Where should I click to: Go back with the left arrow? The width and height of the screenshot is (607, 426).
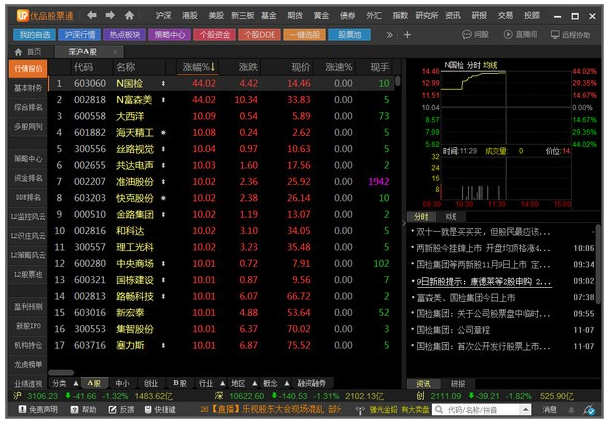coord(92,15)
